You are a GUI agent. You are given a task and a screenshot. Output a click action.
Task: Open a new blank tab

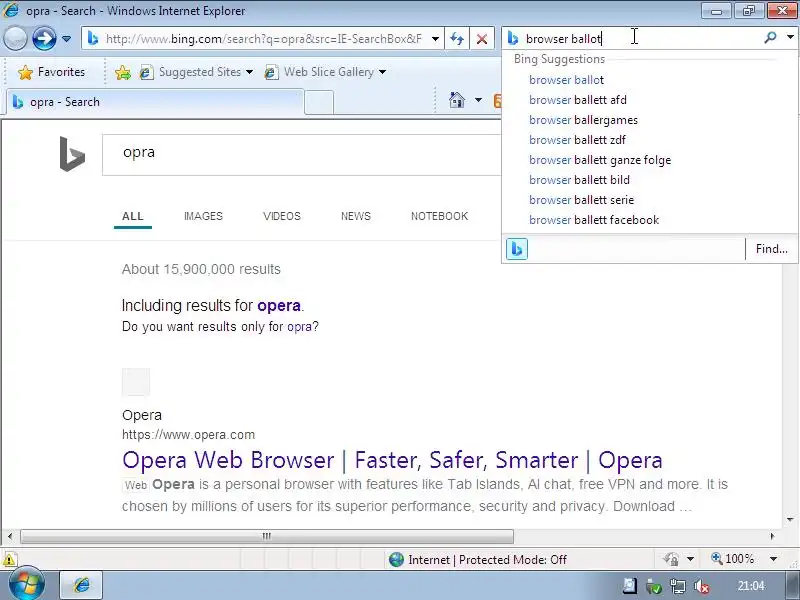pyautogui.click(x=319, y=103)
